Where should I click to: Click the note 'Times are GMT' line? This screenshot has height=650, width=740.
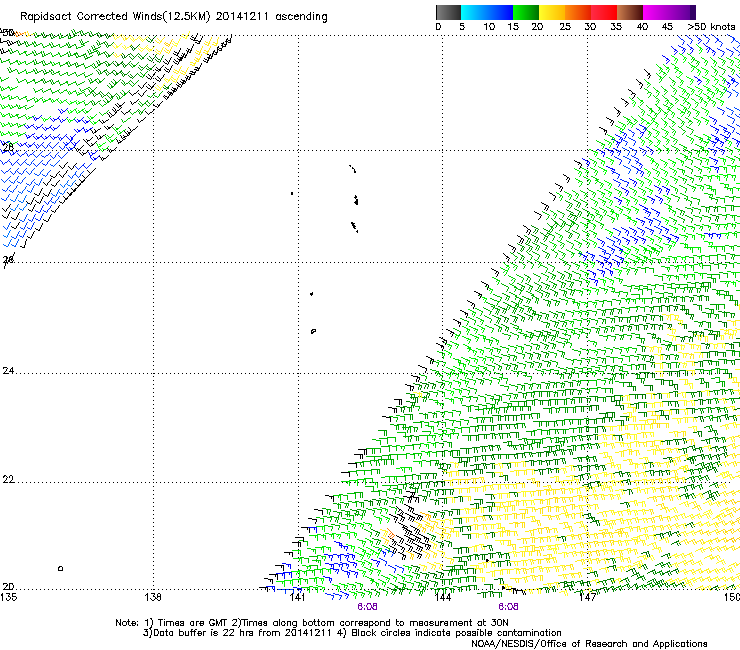(x=312, y=623)
